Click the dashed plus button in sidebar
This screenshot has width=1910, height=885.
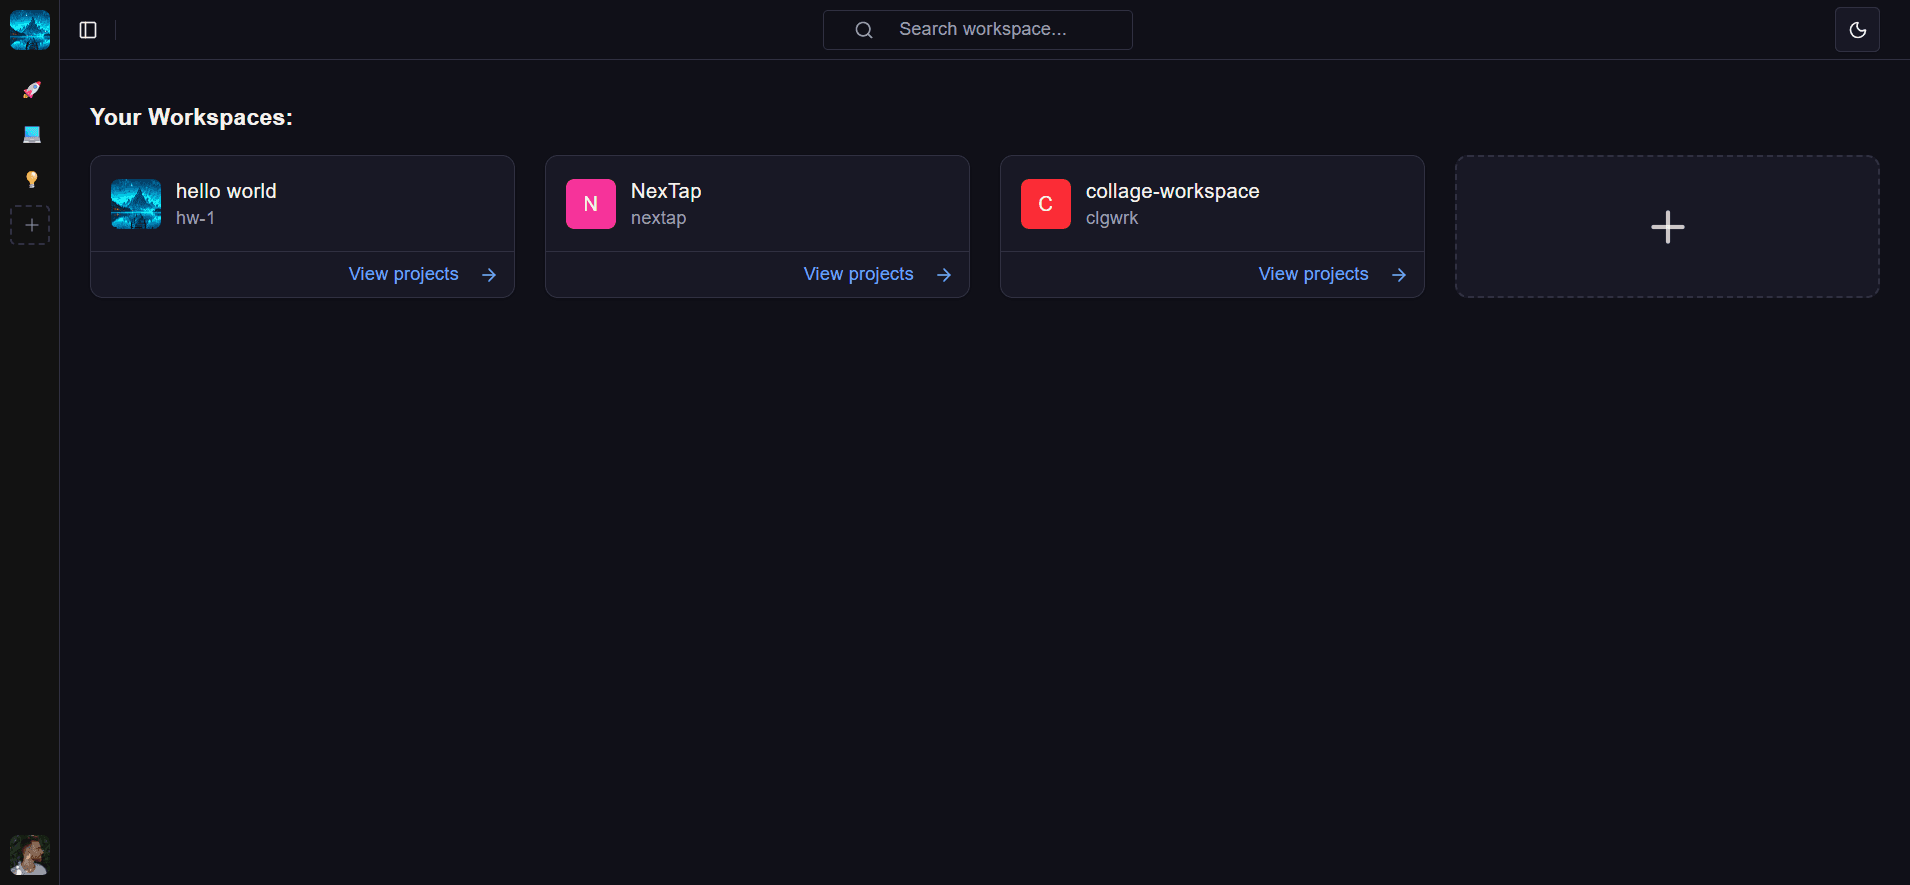tap(31, 225)
